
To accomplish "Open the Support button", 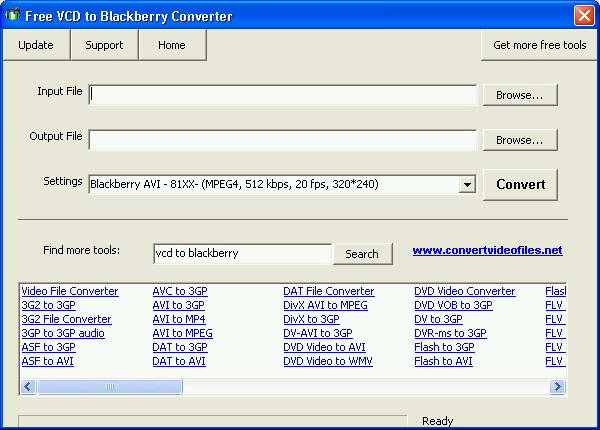I will click(x=104, y=45).
